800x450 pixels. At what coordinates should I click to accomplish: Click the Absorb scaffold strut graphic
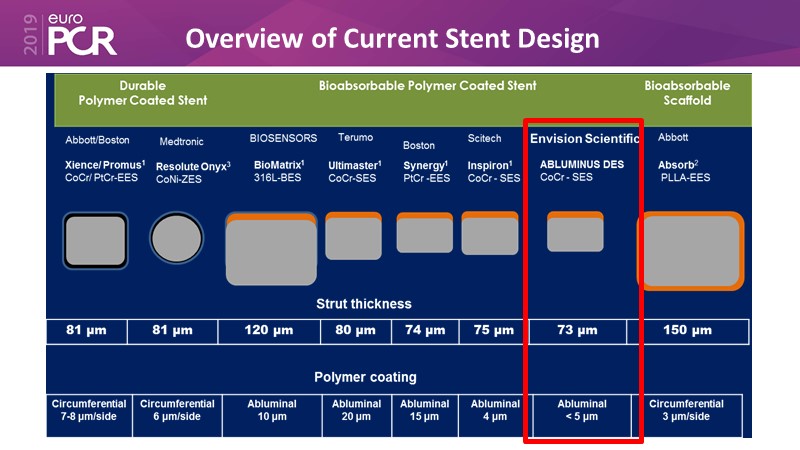coord(690,250)
